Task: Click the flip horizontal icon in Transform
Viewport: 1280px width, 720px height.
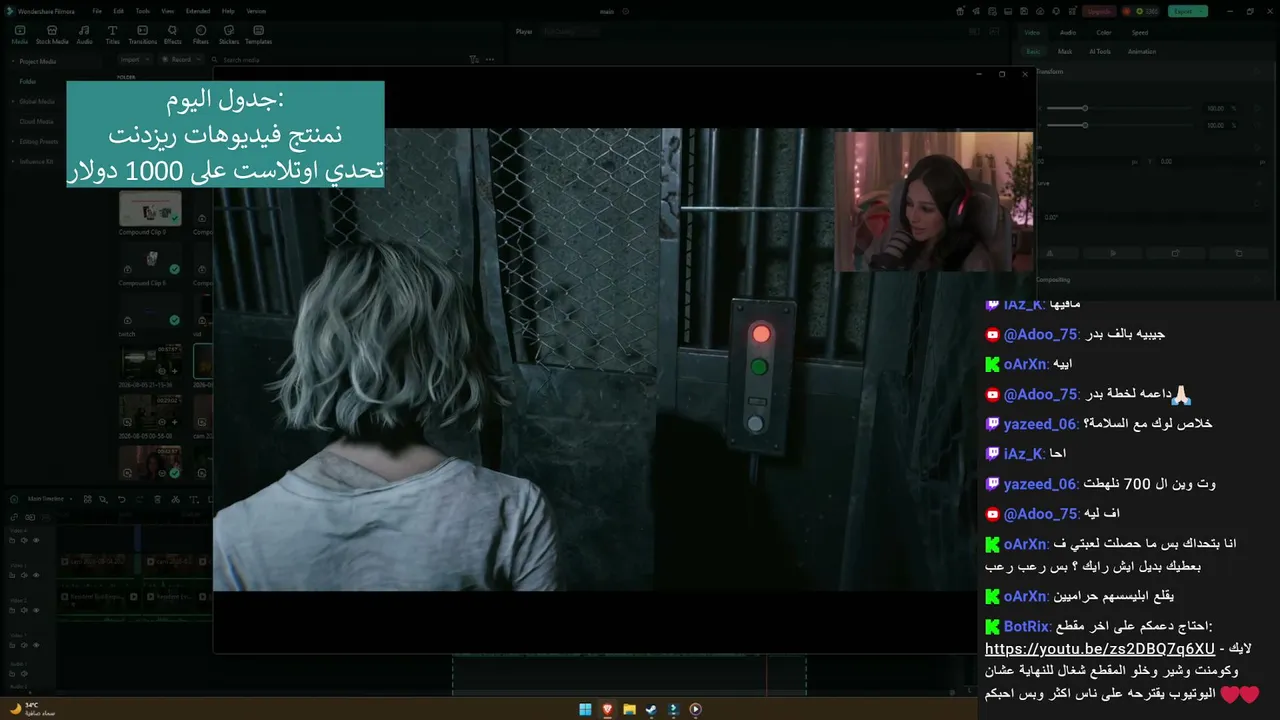Action: (x=1049, y=253)
